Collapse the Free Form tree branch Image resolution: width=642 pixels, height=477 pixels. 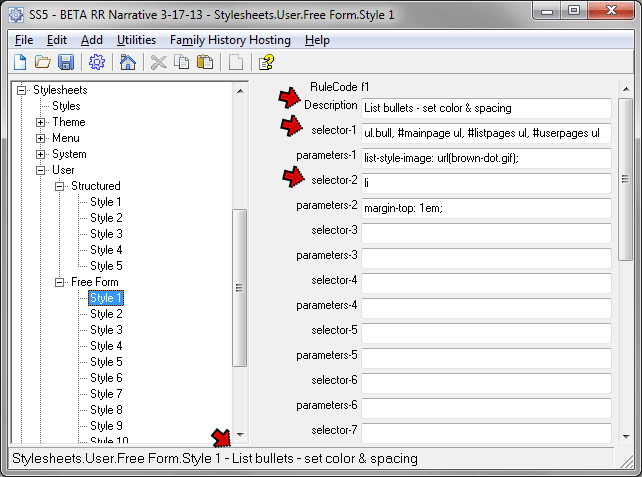tap(60, 282)
